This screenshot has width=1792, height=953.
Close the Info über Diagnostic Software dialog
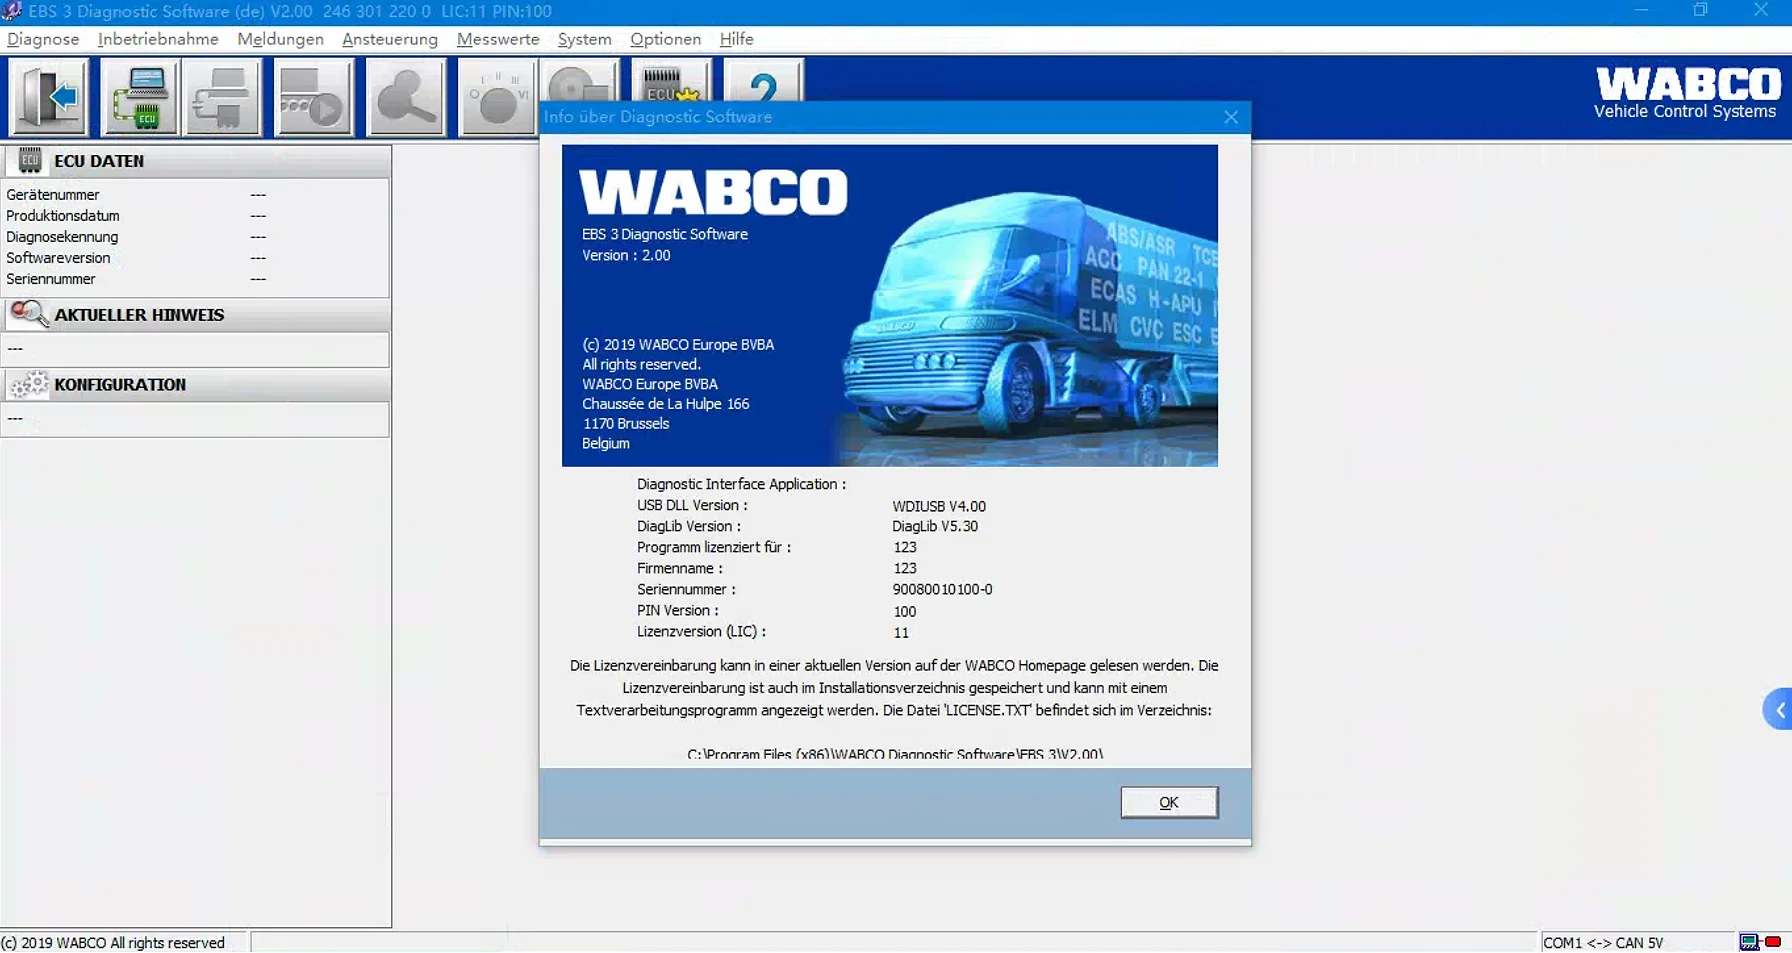[1231, 117]
